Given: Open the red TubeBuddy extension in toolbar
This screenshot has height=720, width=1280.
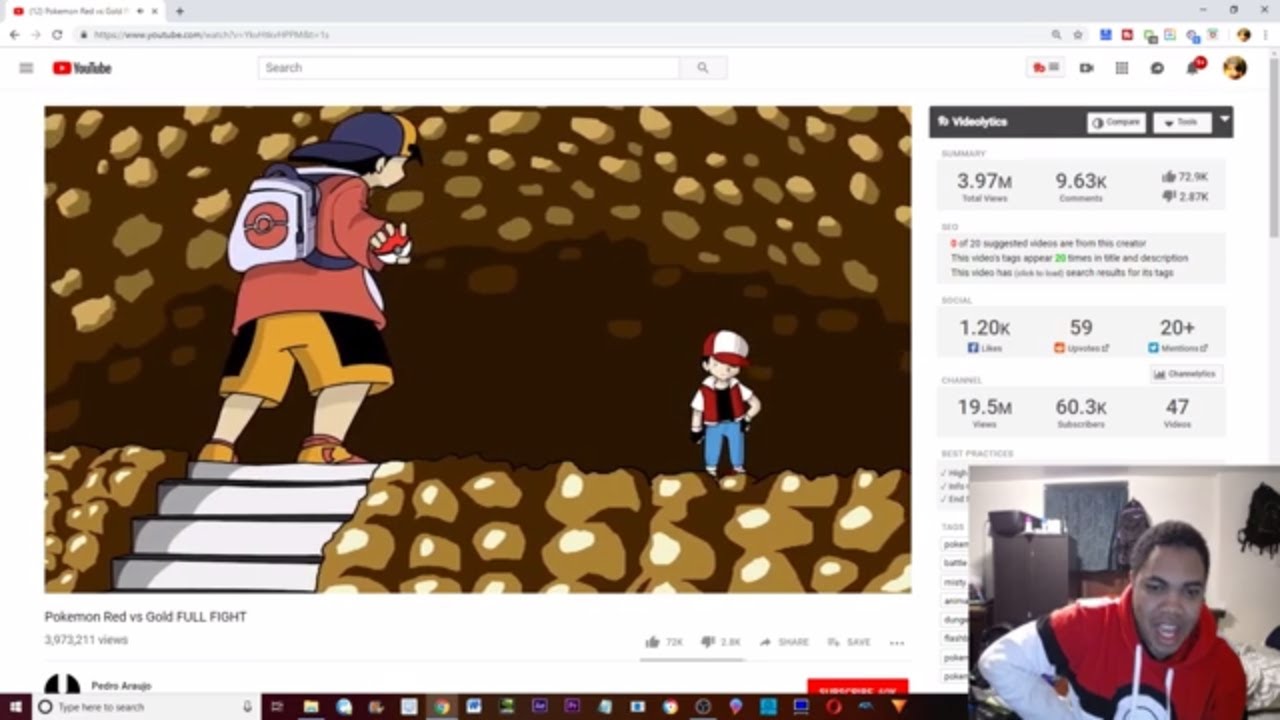Looking at the screenshot, I should tap(1128, 34).
